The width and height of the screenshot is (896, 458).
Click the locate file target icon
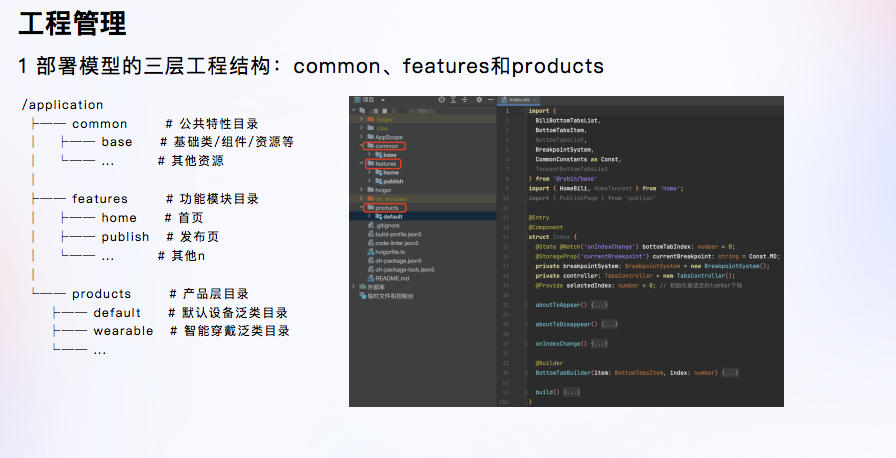[443, 100]
